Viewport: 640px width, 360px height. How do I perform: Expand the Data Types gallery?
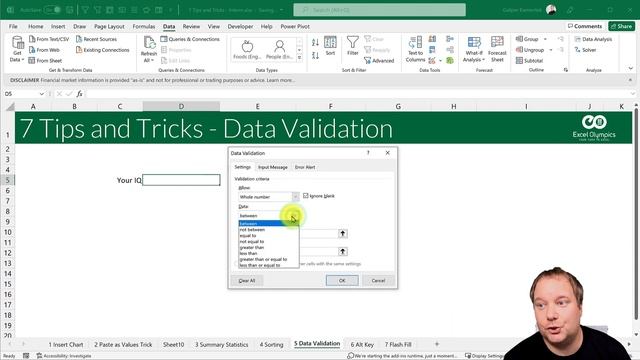[x=300, y=58]
